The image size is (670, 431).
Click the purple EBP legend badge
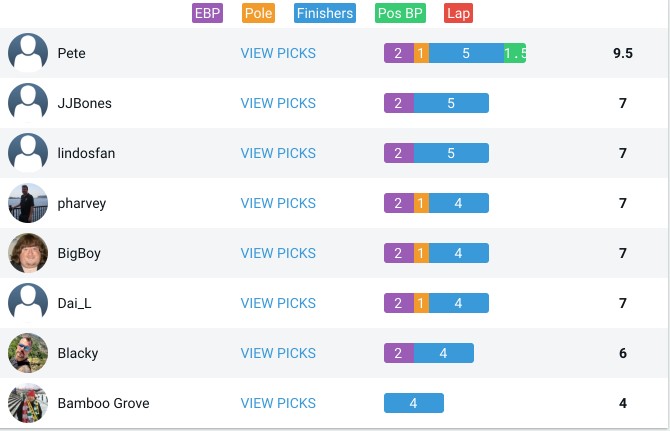207,13
